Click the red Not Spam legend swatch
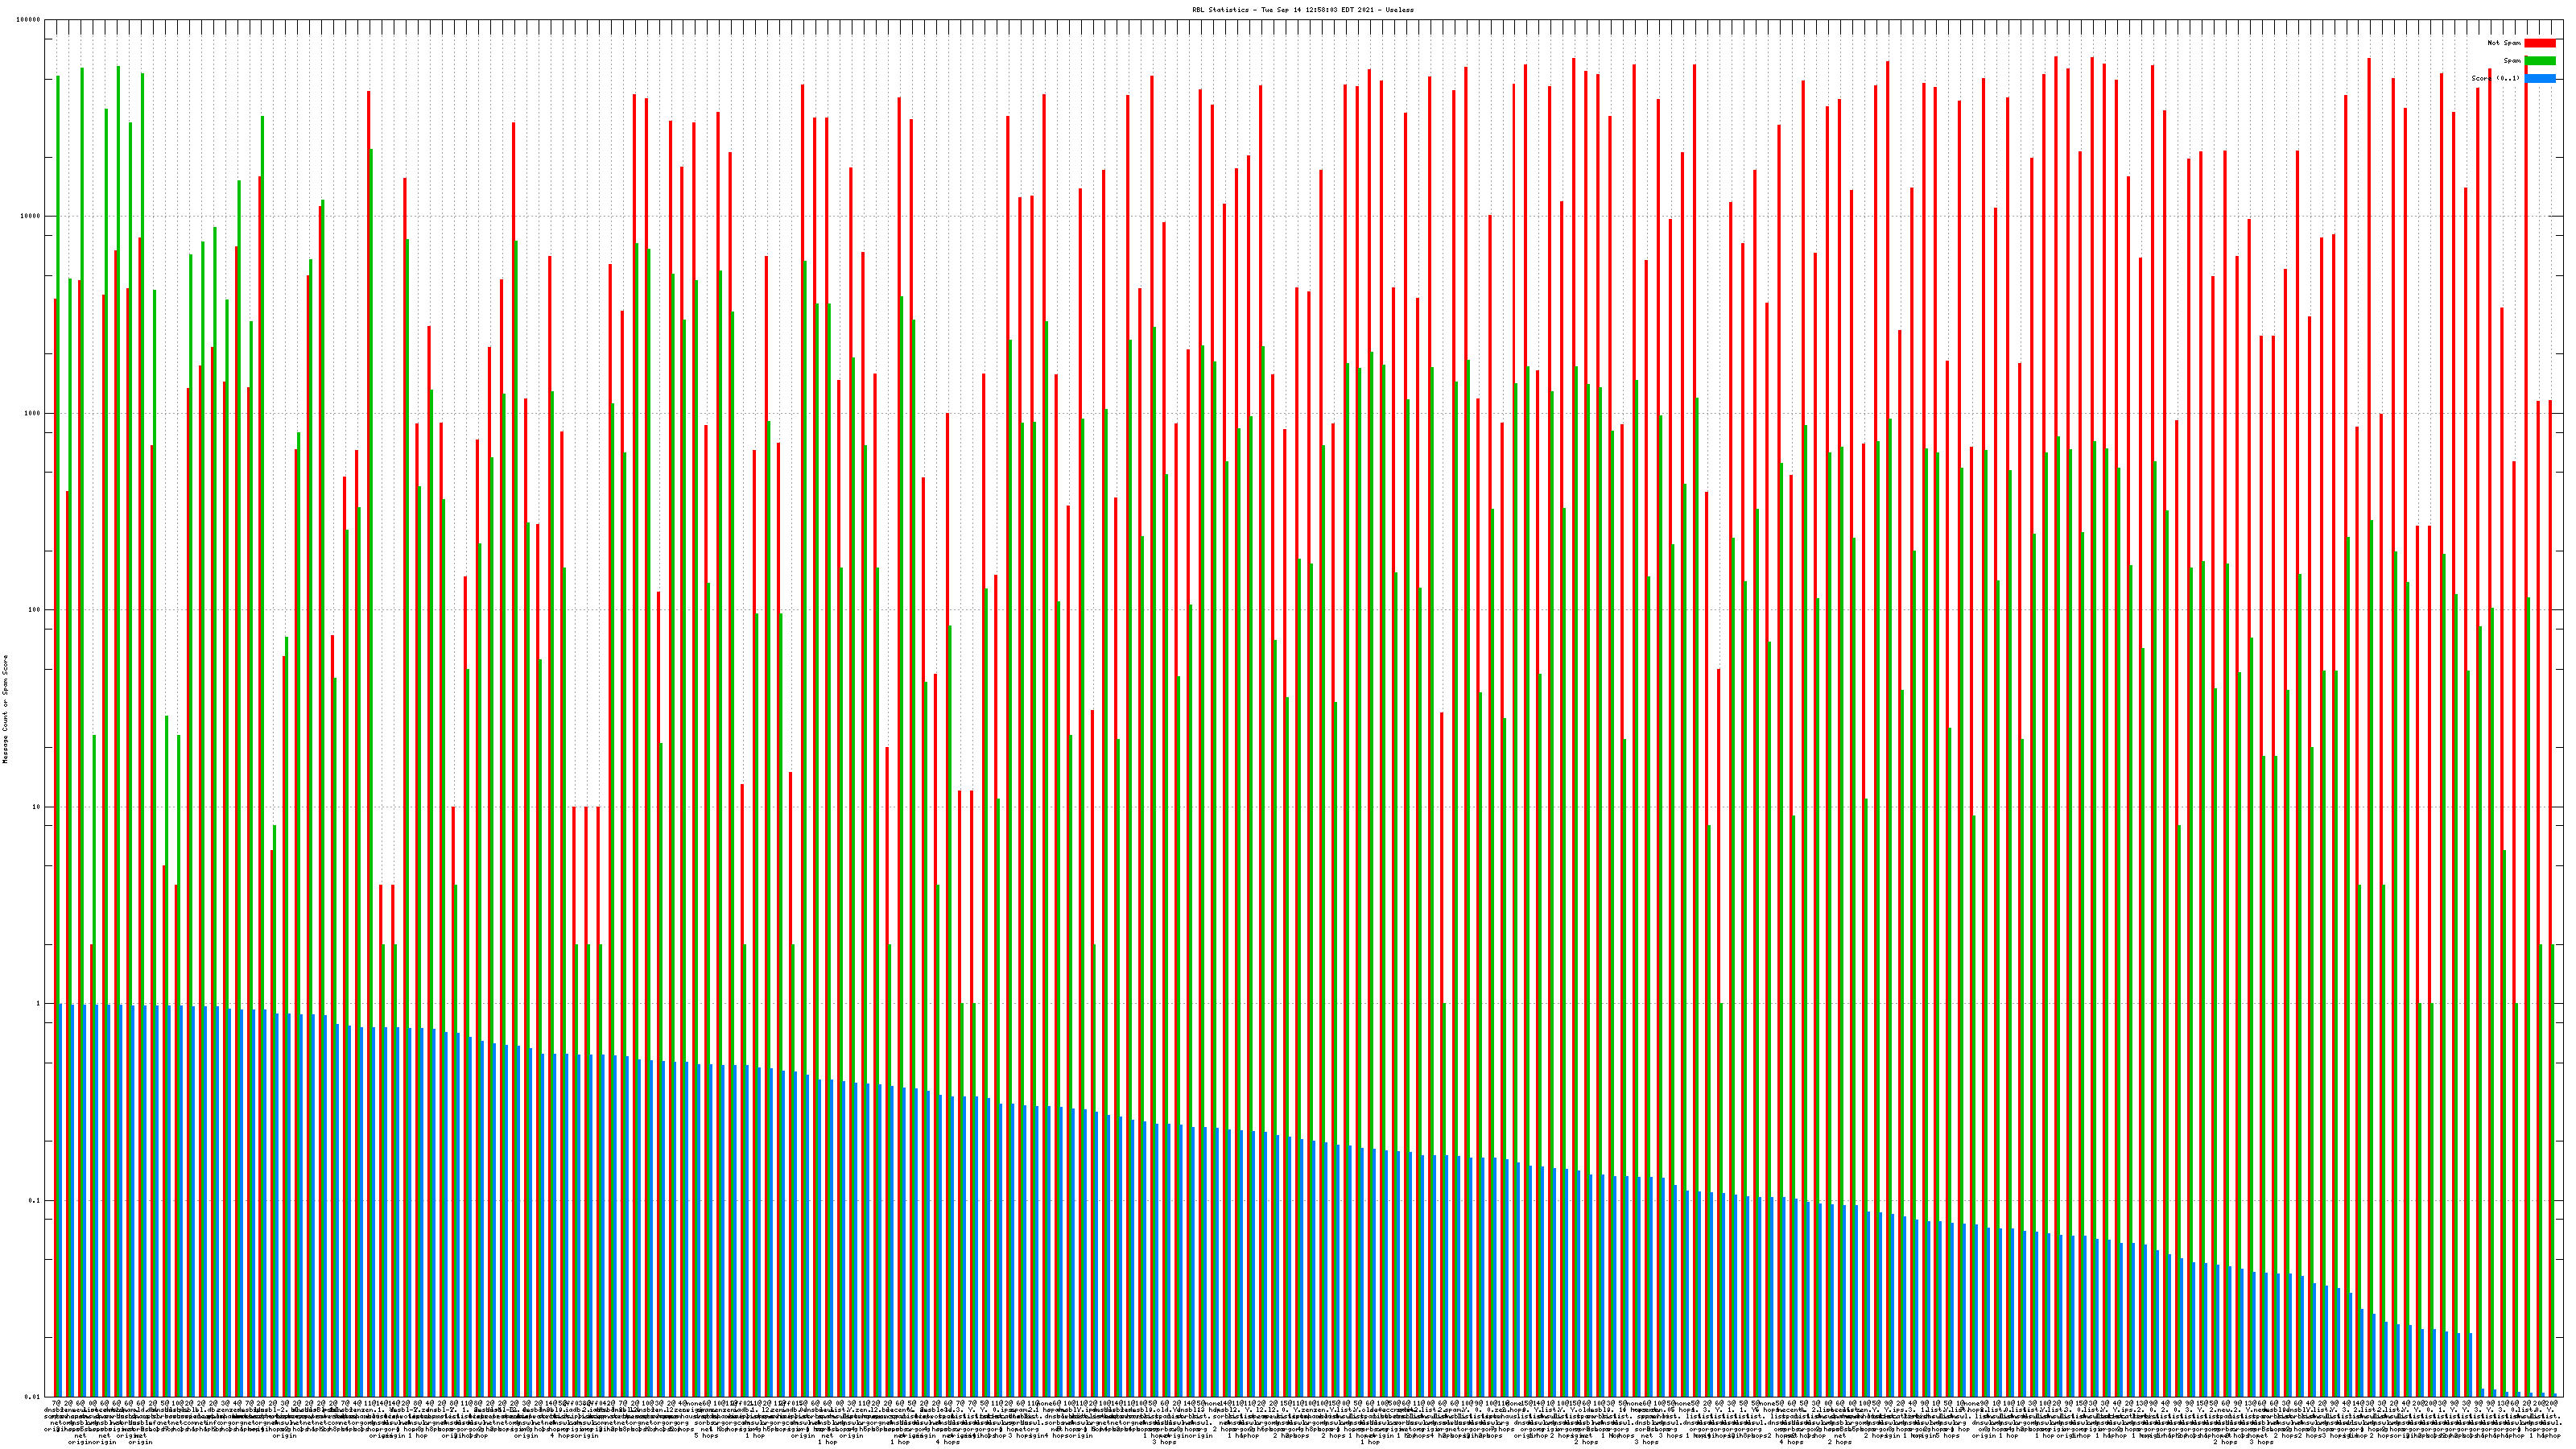The height and width of the screenshot is (1449, 2576). (x=2539, y=43)
